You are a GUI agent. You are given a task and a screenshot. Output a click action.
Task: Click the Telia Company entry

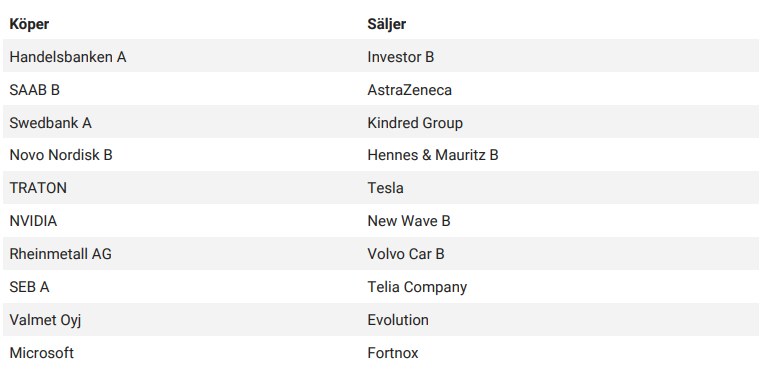coord(417,287)
